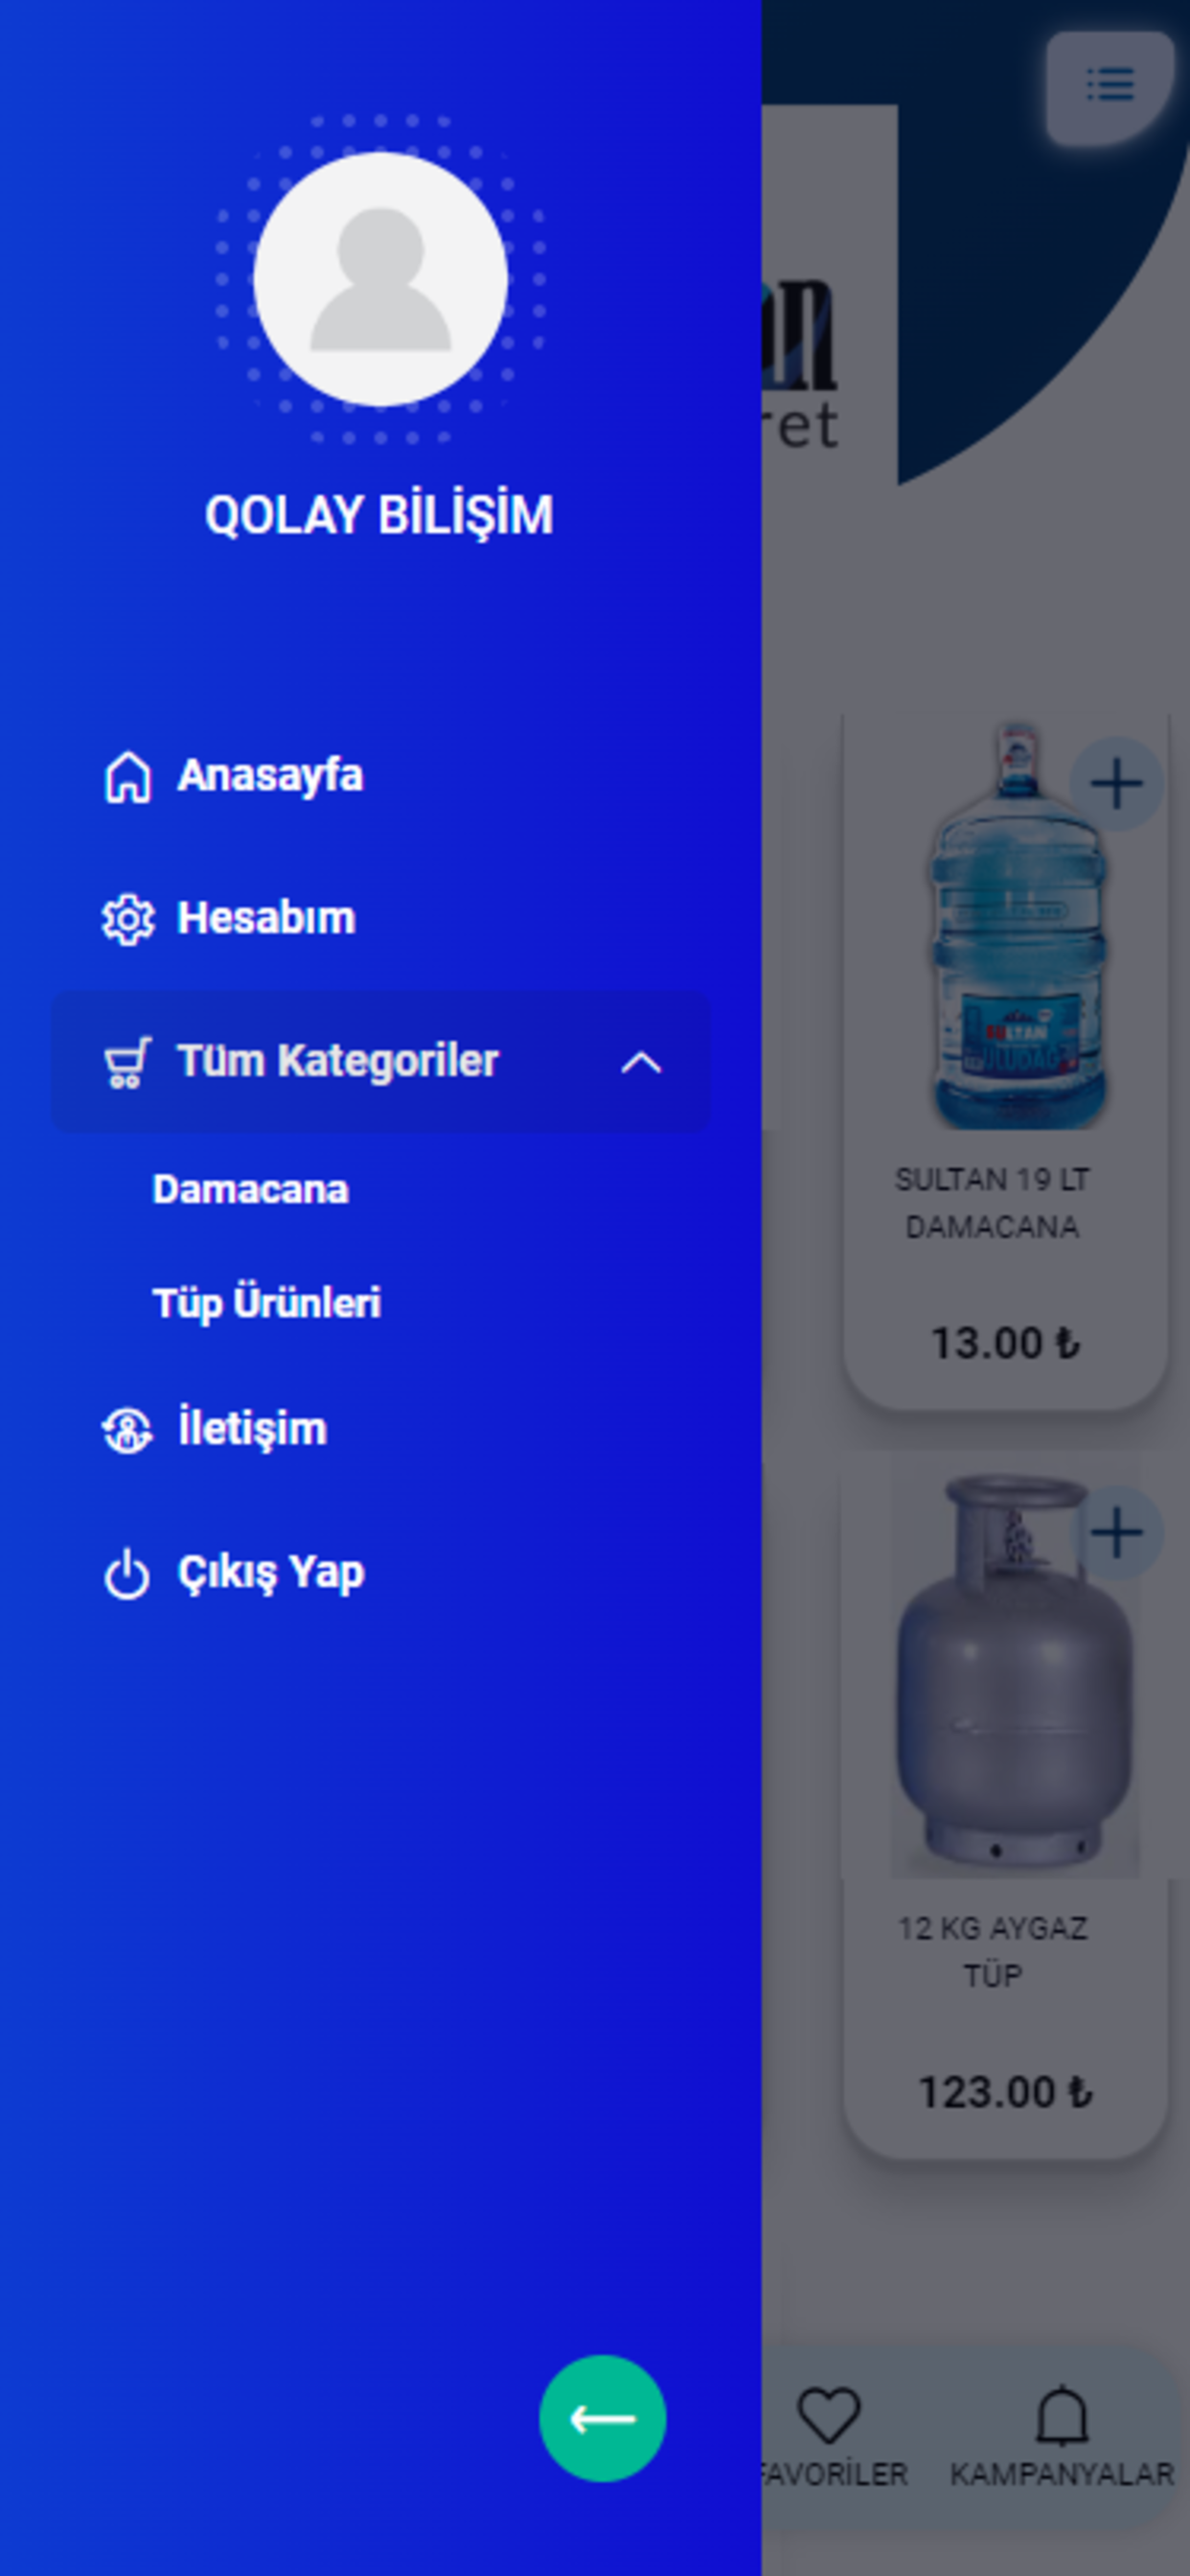Open the Sultan 19 LT Damacana product image
1190x2576 pixels.
point(1017,925)
